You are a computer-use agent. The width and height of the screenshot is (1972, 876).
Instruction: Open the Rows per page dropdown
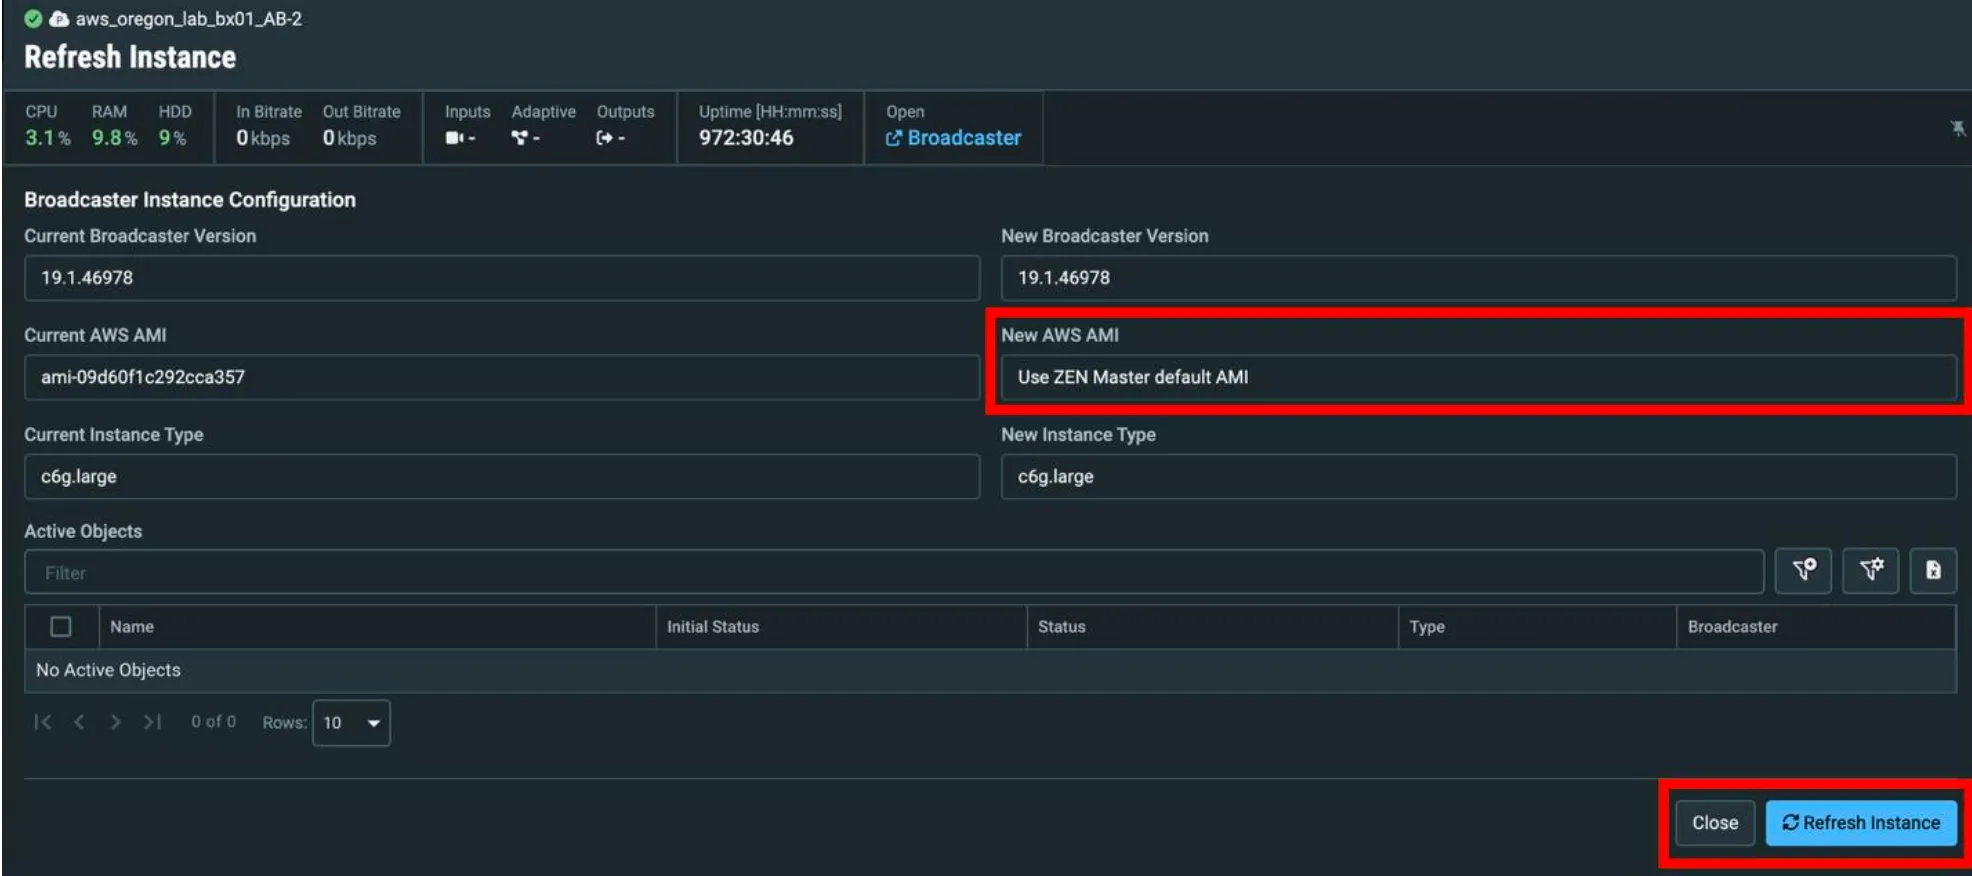point(351,723)
